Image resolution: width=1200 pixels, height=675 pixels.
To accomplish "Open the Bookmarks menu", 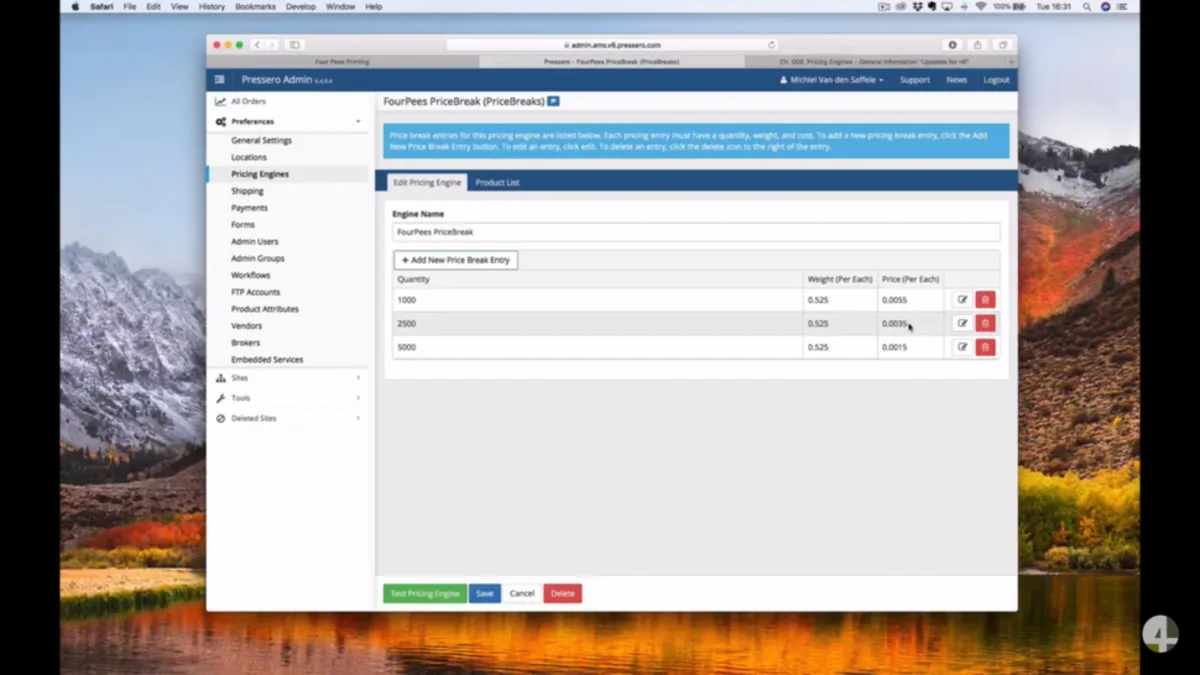I will click(254, 6).
